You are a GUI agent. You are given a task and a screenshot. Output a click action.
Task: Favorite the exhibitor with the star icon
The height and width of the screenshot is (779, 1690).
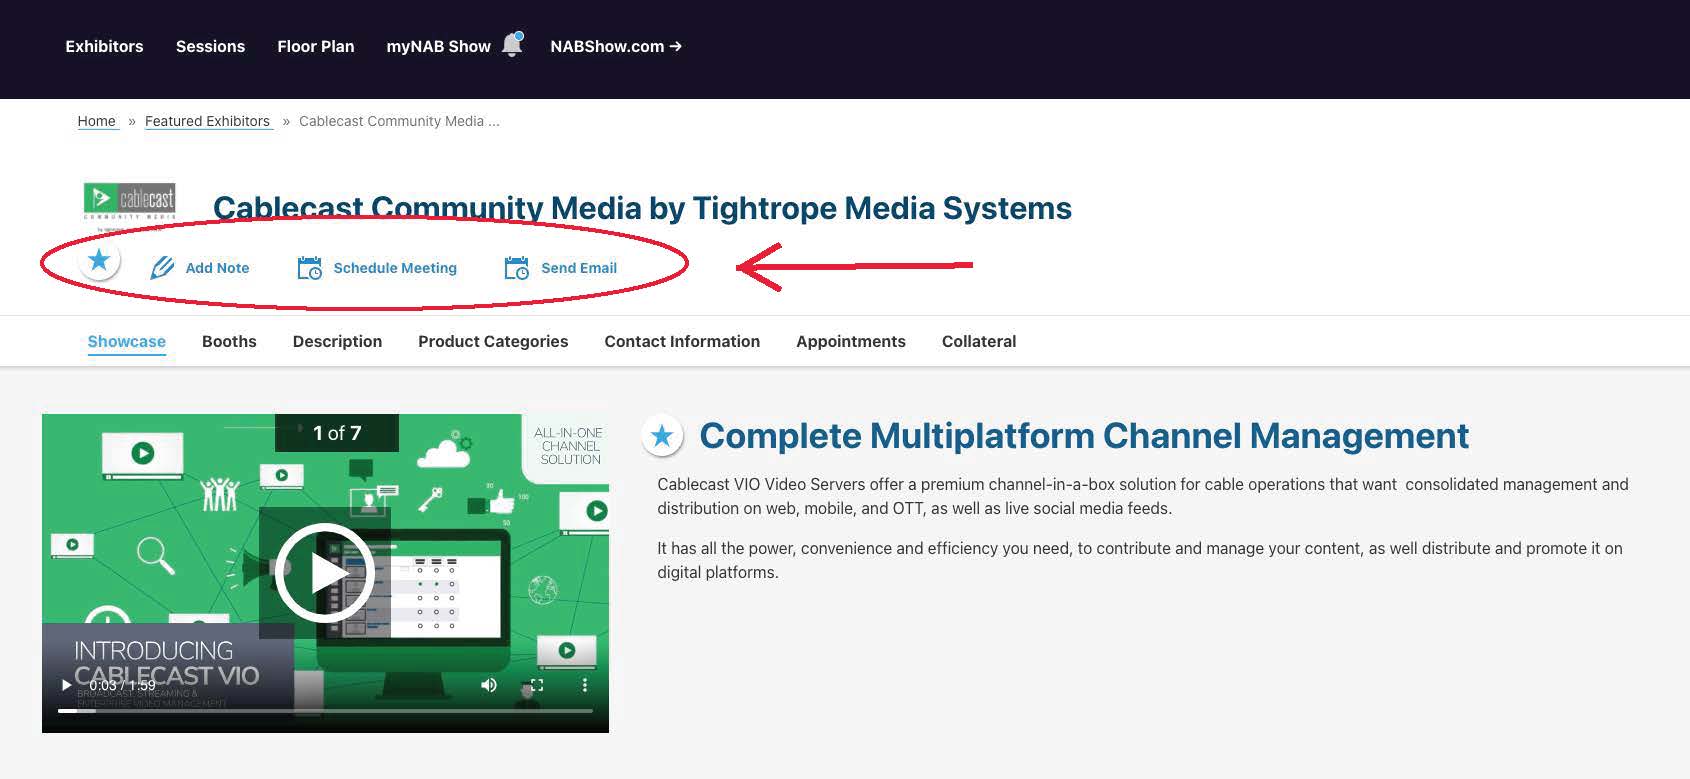[99, 261]
